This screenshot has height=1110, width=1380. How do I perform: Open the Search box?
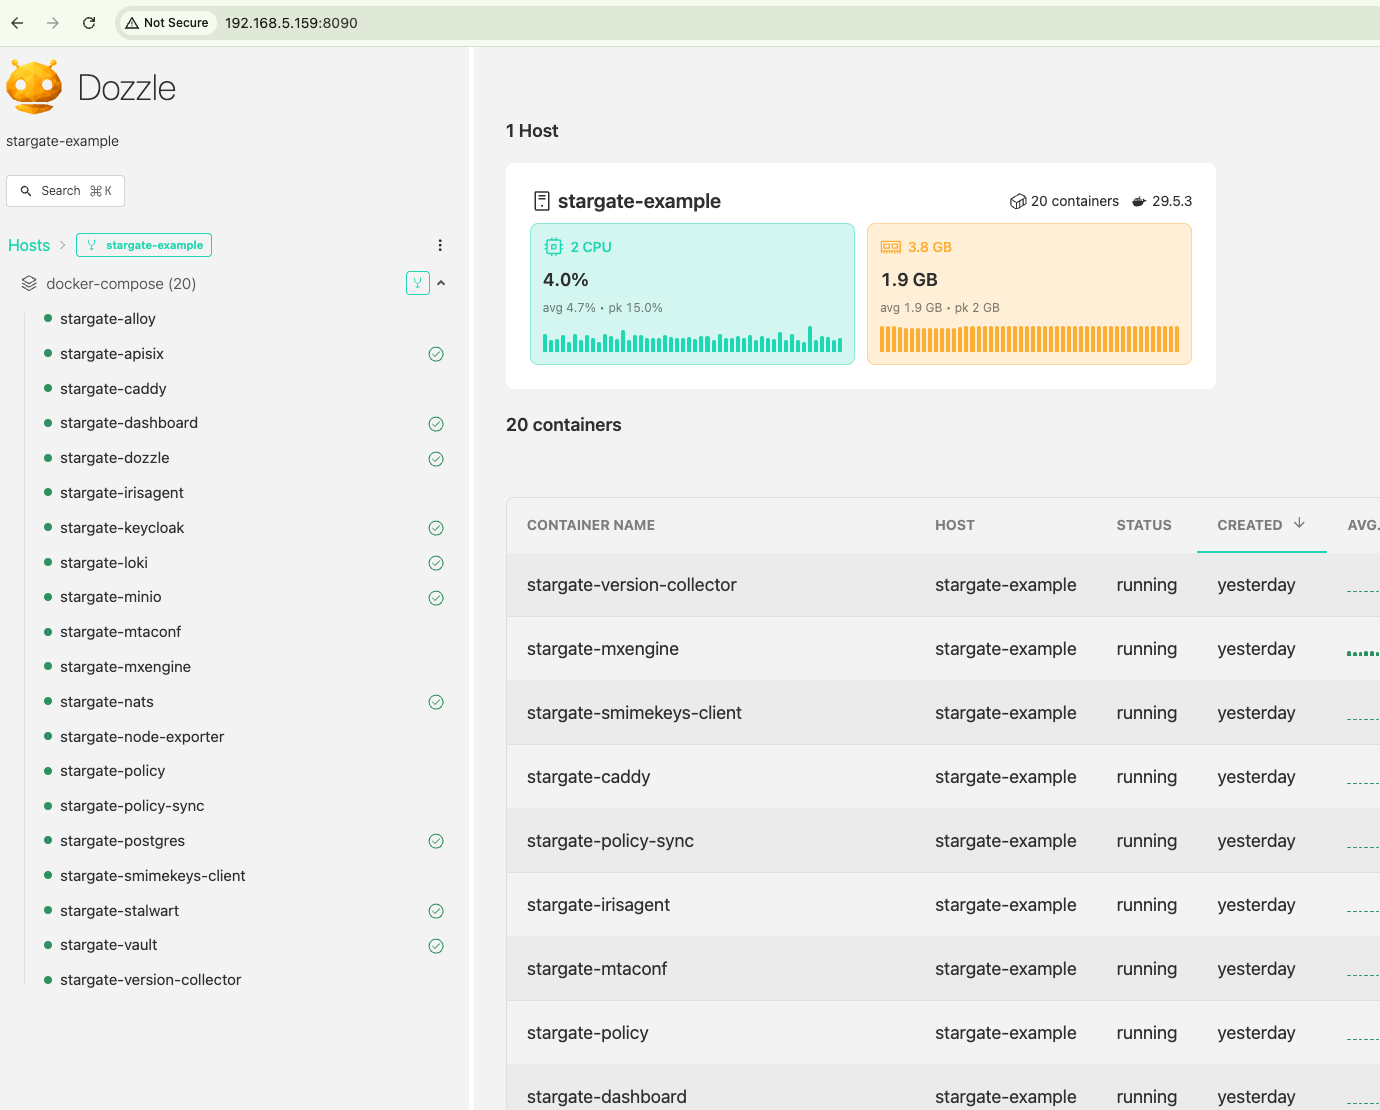tap(66, 191)
